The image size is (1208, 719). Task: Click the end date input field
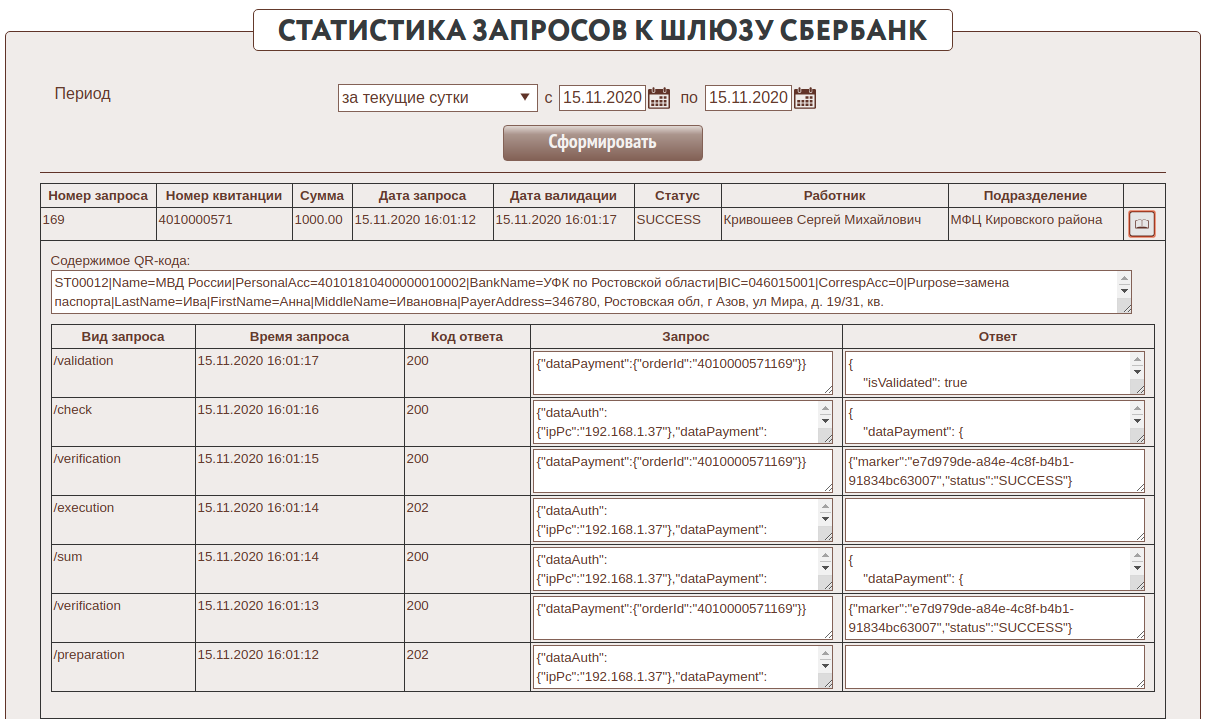(x=747, y=98)
